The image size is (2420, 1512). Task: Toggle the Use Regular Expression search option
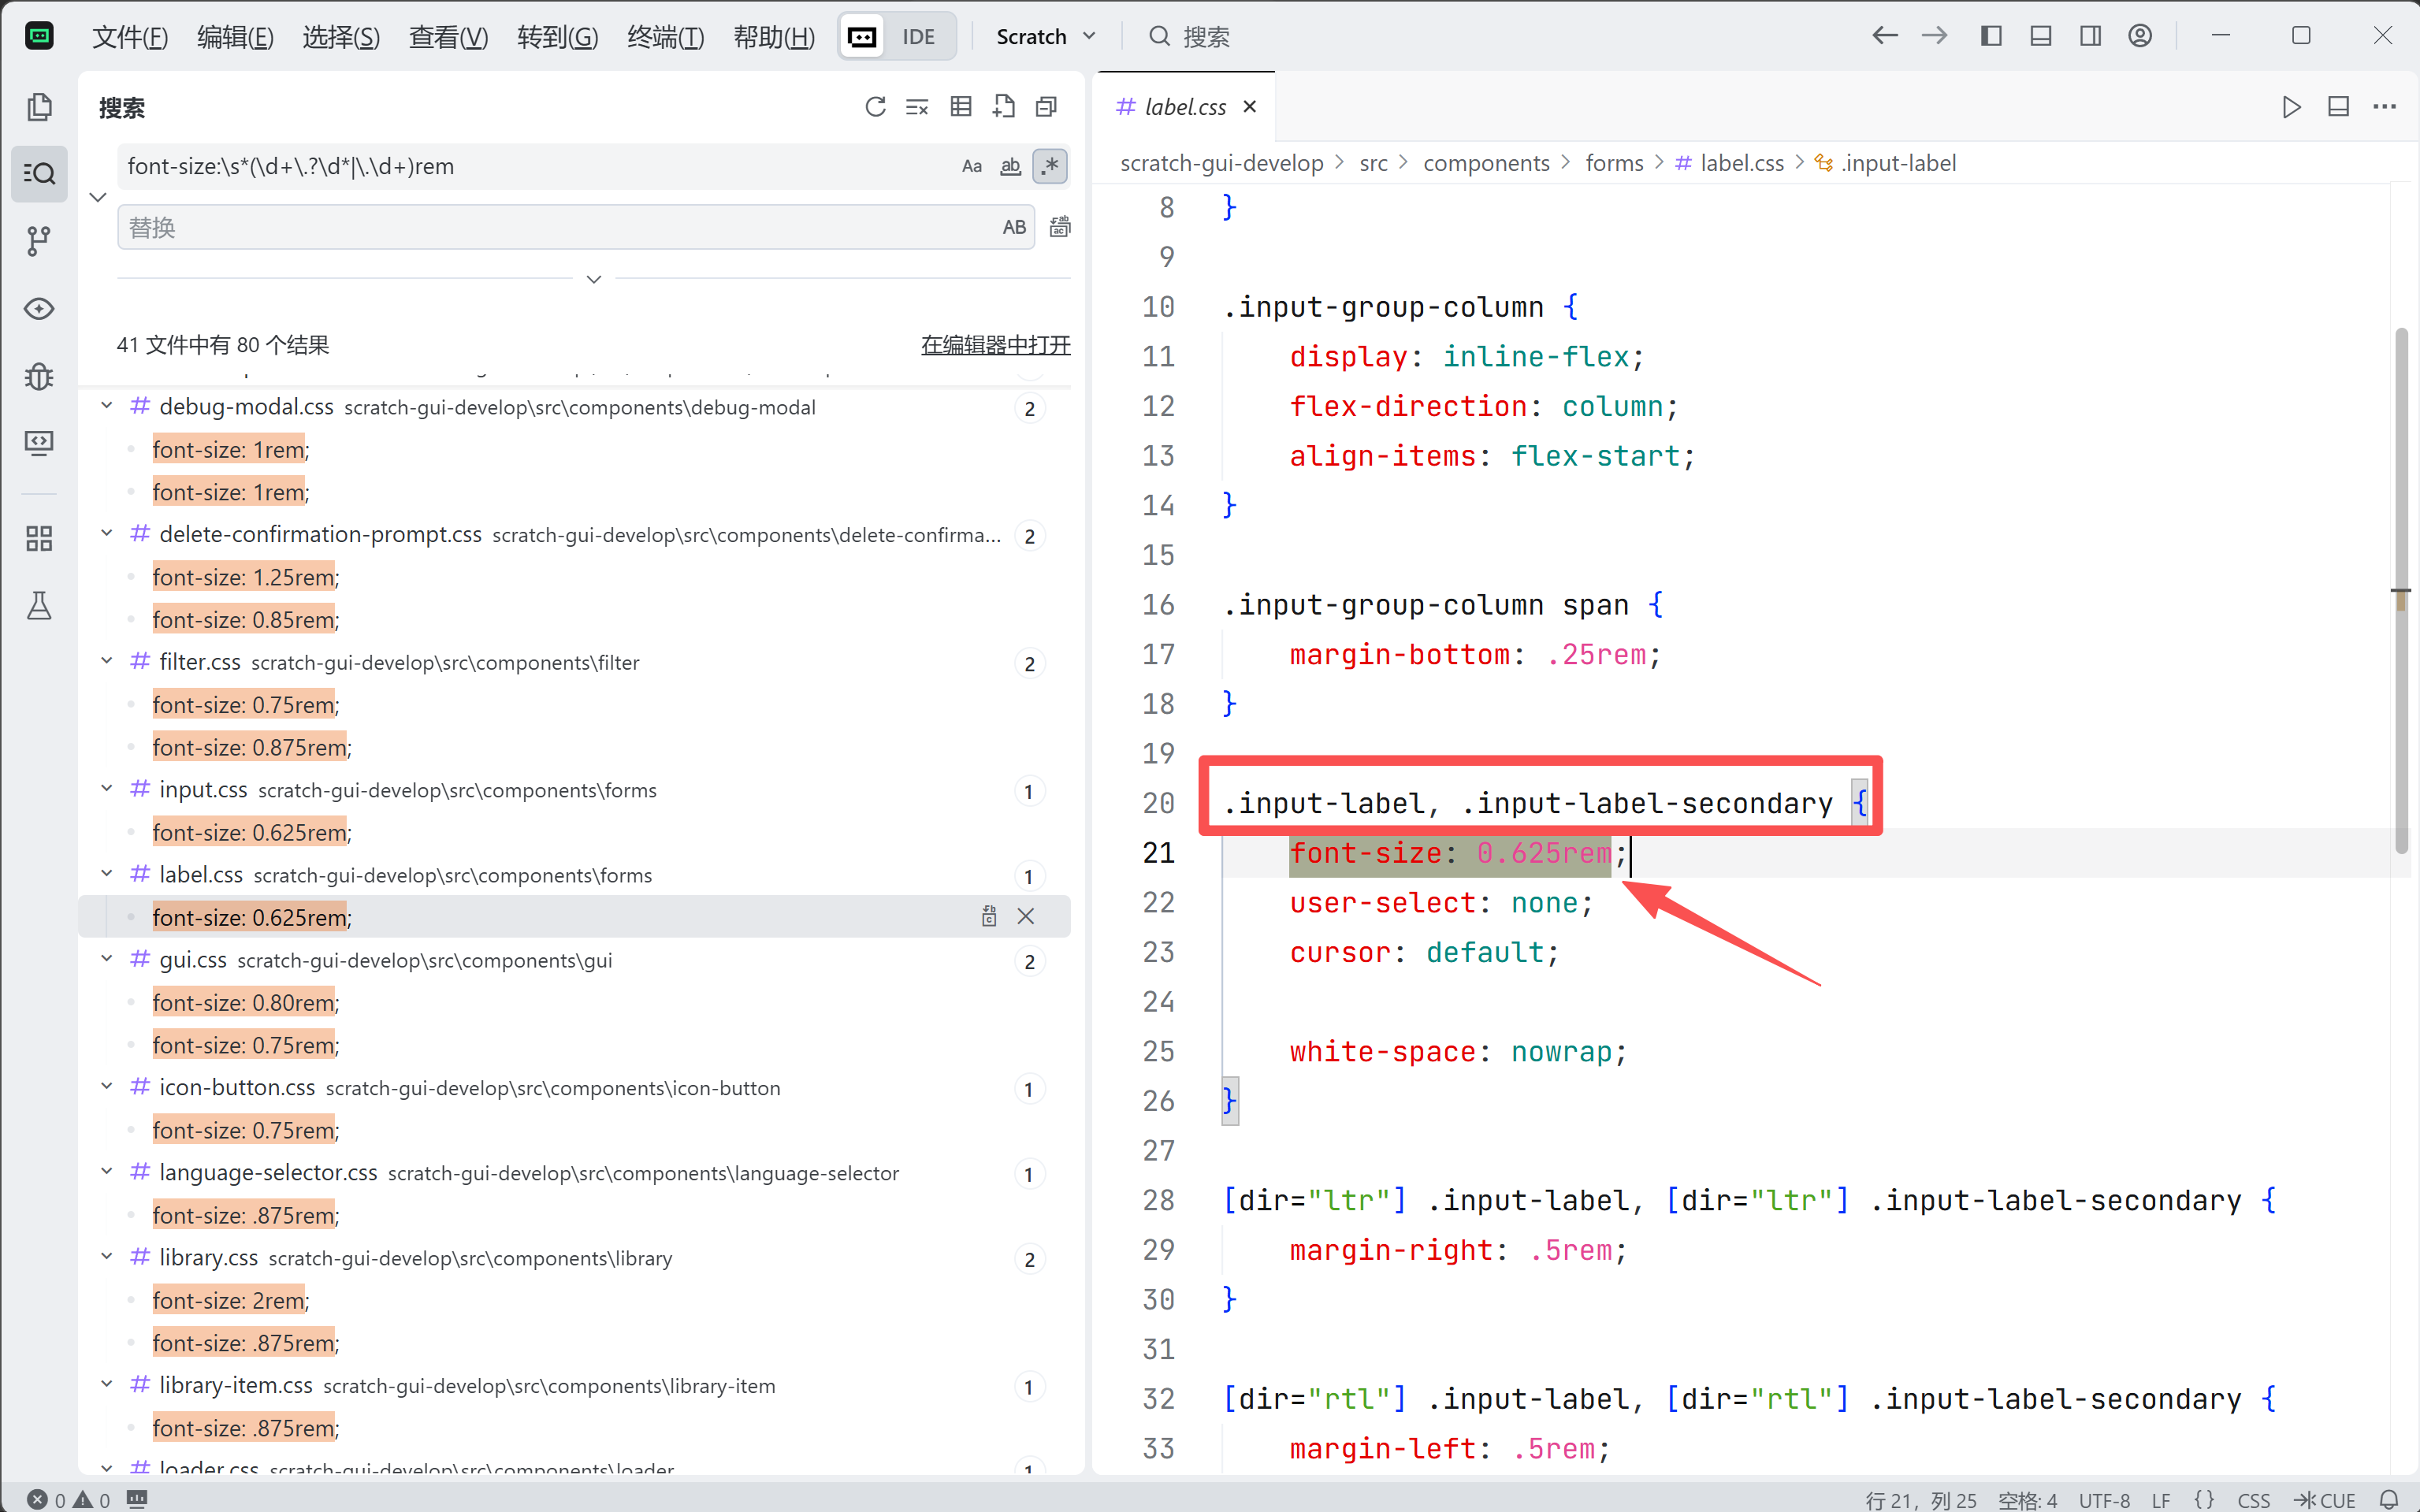coord(1049,166)
